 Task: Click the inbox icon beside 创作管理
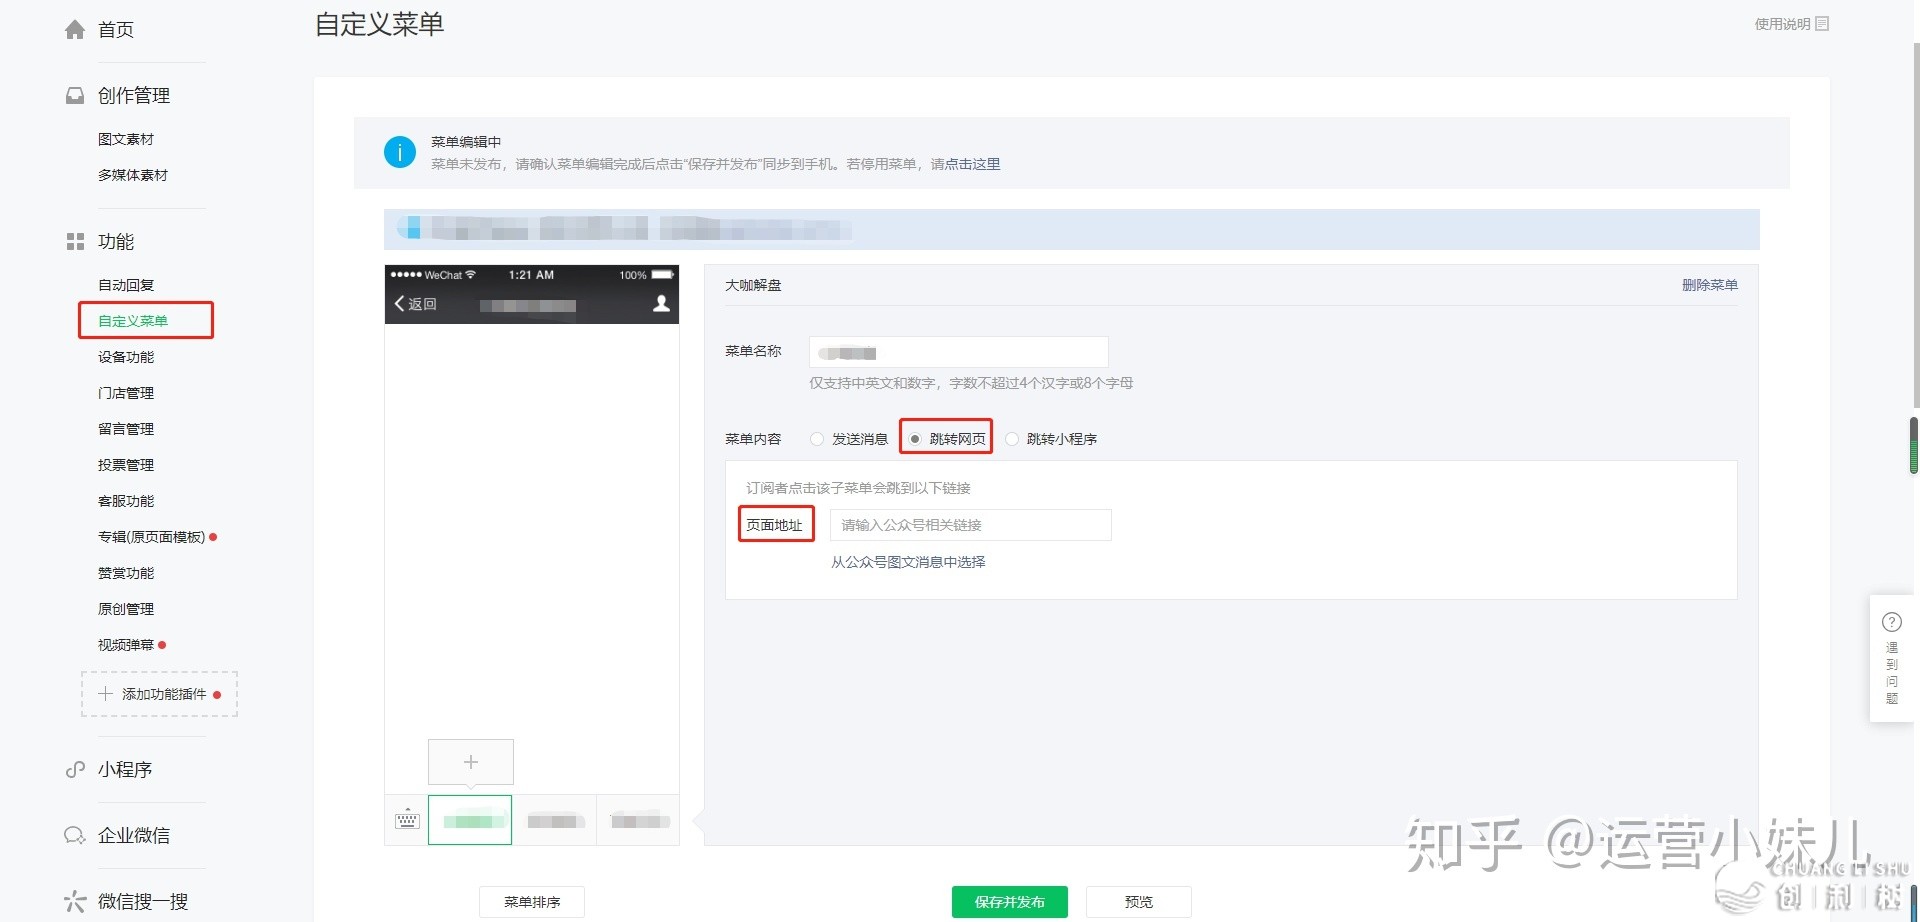pos(75,96)
